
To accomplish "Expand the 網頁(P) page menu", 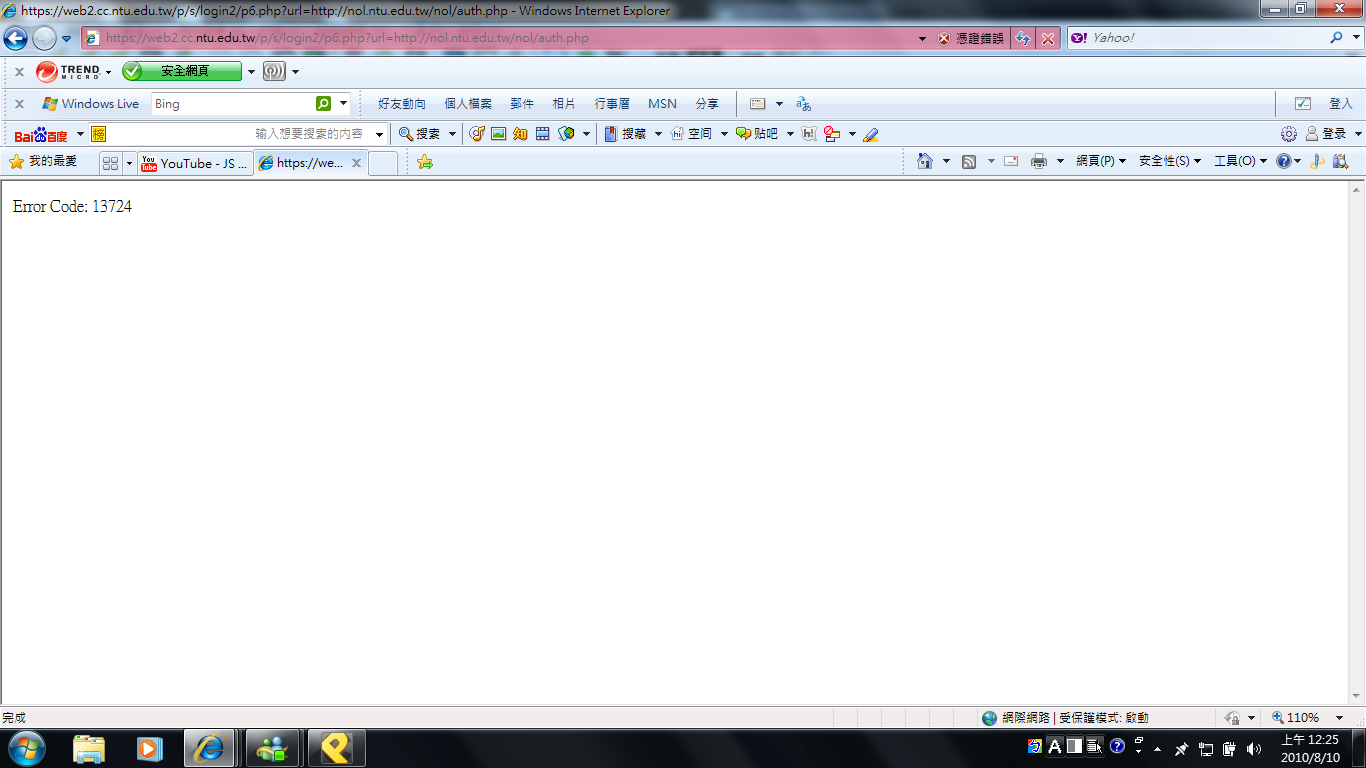I will point(1100,161).
